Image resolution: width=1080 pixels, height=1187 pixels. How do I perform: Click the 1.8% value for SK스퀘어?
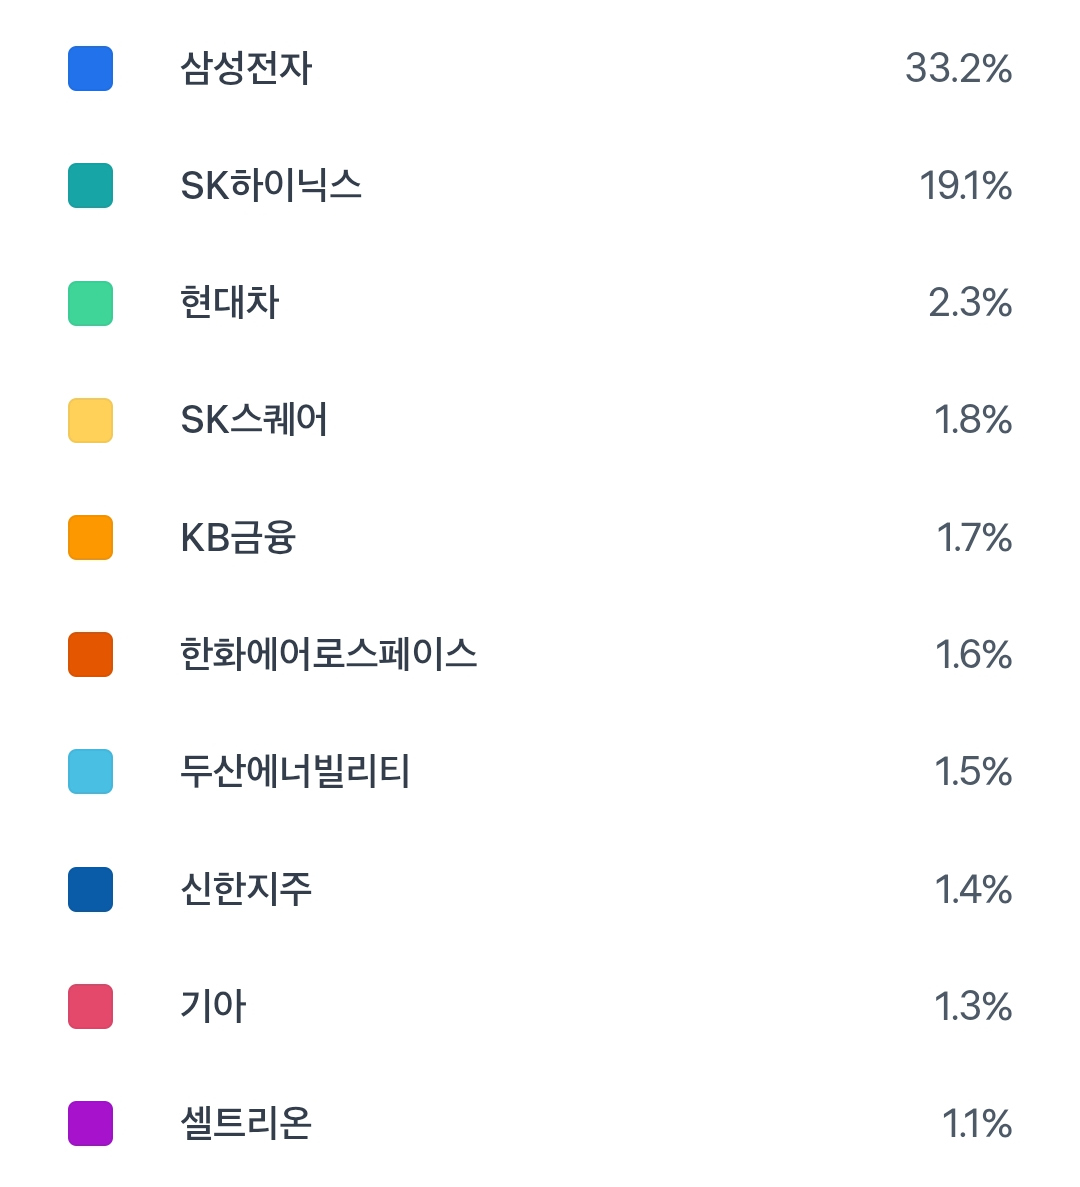[x=972, y=420]
